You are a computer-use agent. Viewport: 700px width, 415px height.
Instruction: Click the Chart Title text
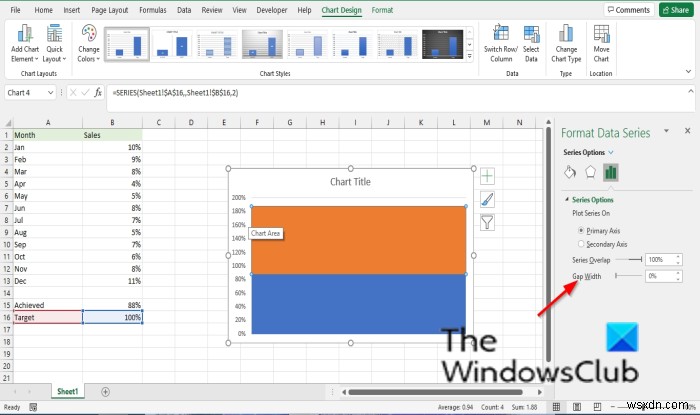click(x=350, y=182)
